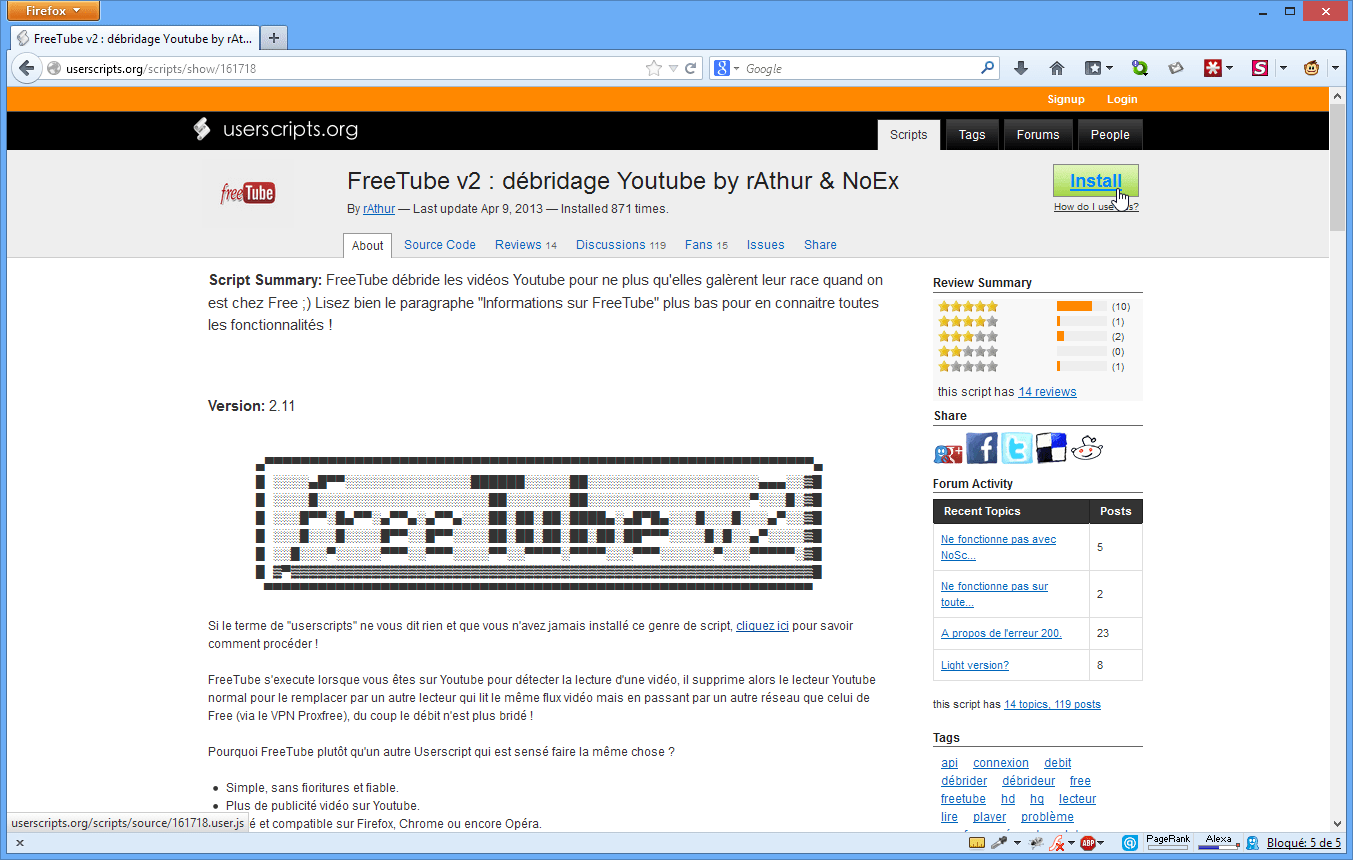Open the Tags site tab
This screenshot has width=1353, height=860.
coord(972,135)
